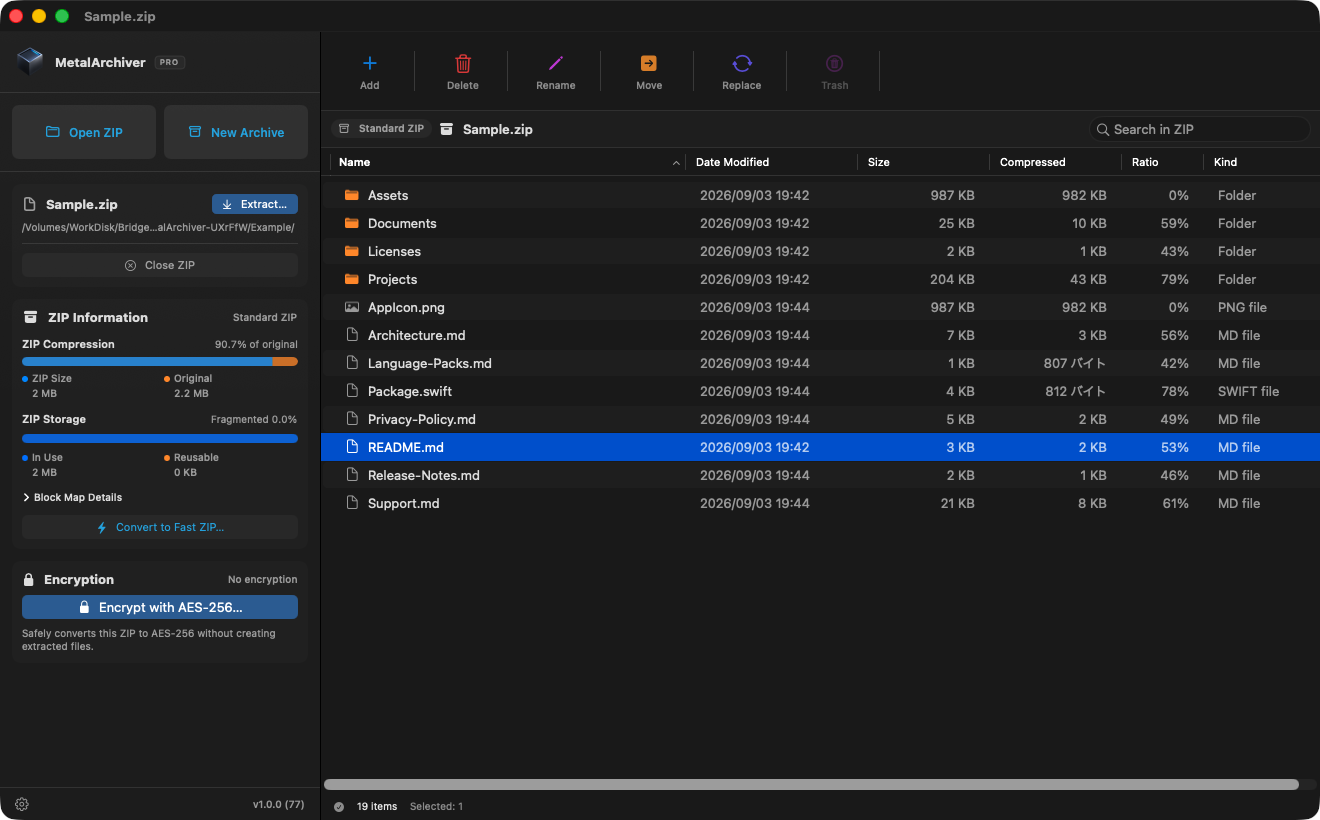The width and height of the screenshot is (1320, 820).
Task: Click the horizontal scrollbar under the file list
Action: click(x=811, y=785)
